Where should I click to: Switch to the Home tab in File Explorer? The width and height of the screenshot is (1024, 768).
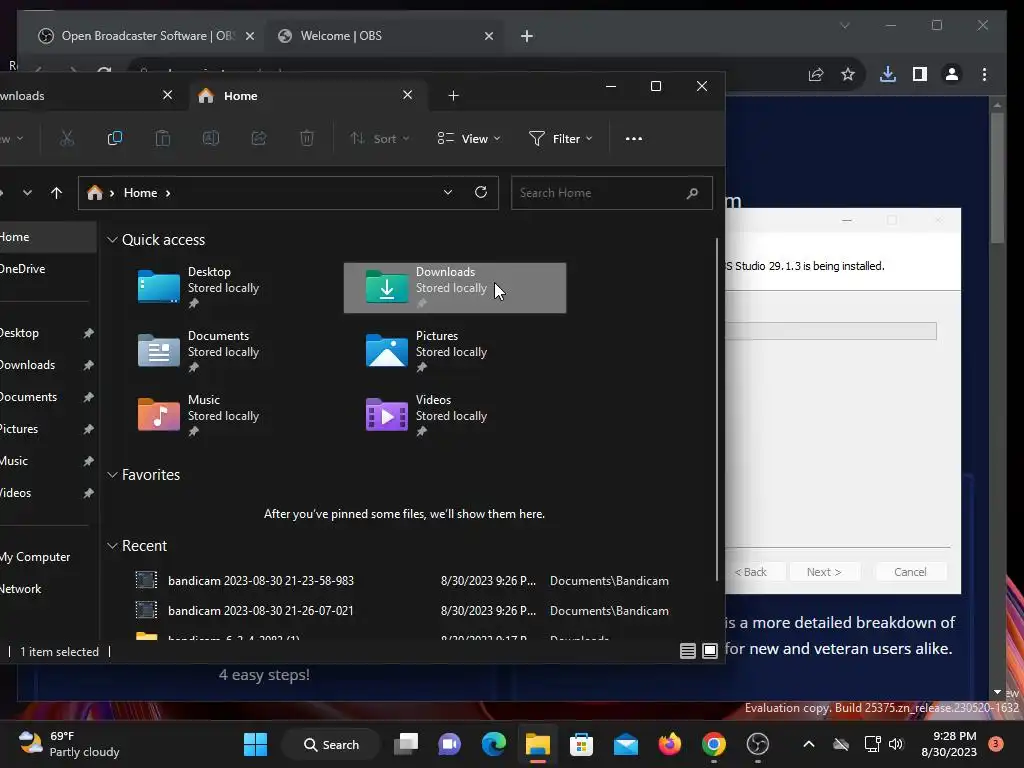[x=307, y=95]
